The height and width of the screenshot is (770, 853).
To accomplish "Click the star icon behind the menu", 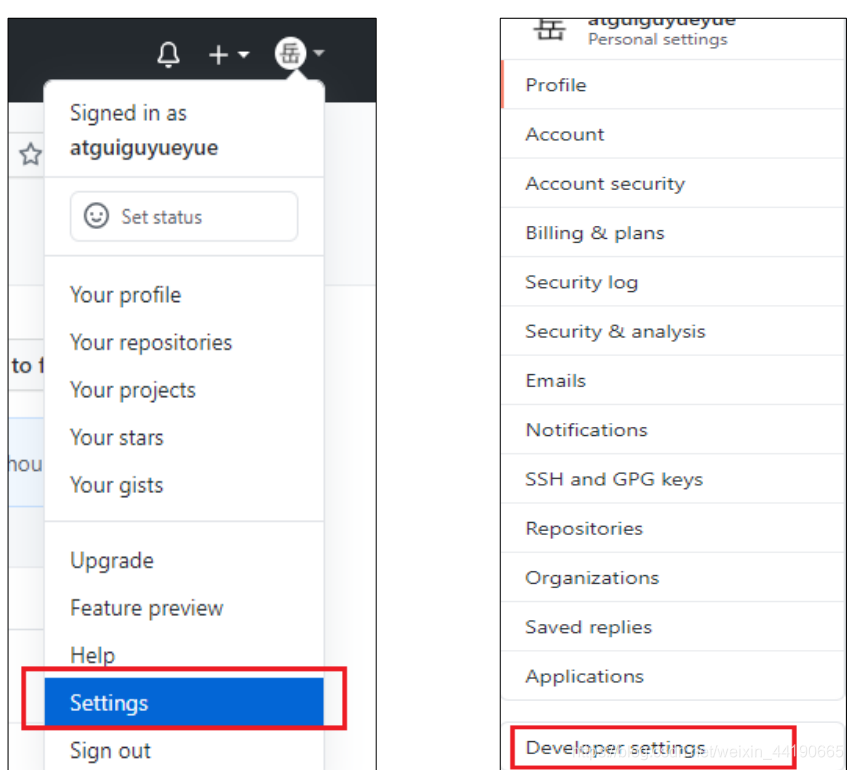I will [x=30, y=154].
